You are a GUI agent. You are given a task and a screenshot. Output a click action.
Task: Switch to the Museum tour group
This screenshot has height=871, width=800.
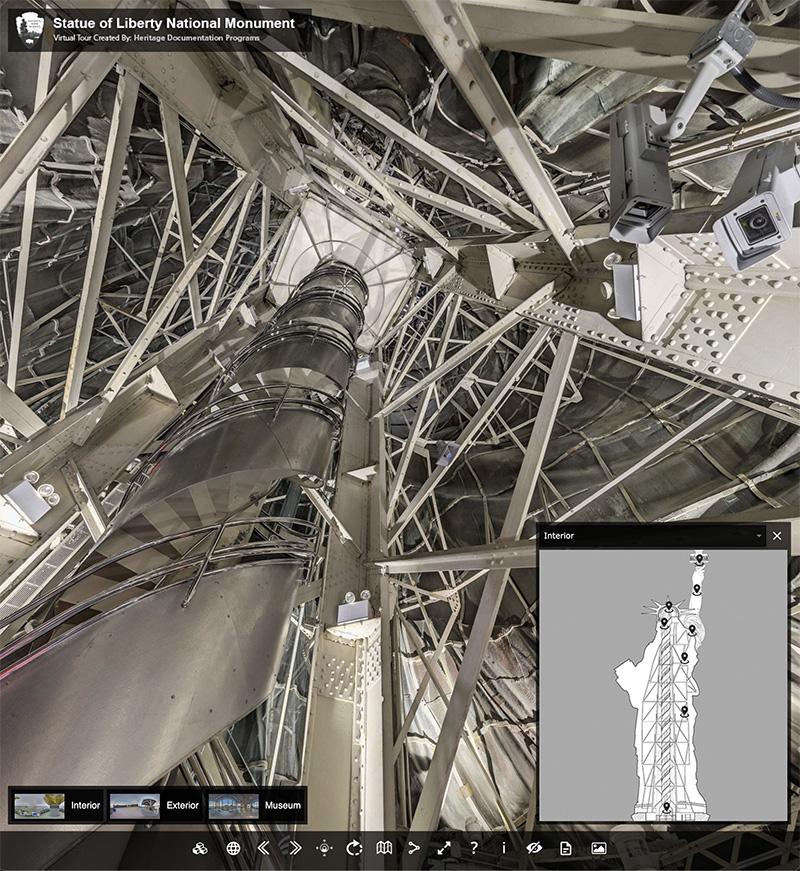pos(255,805)
